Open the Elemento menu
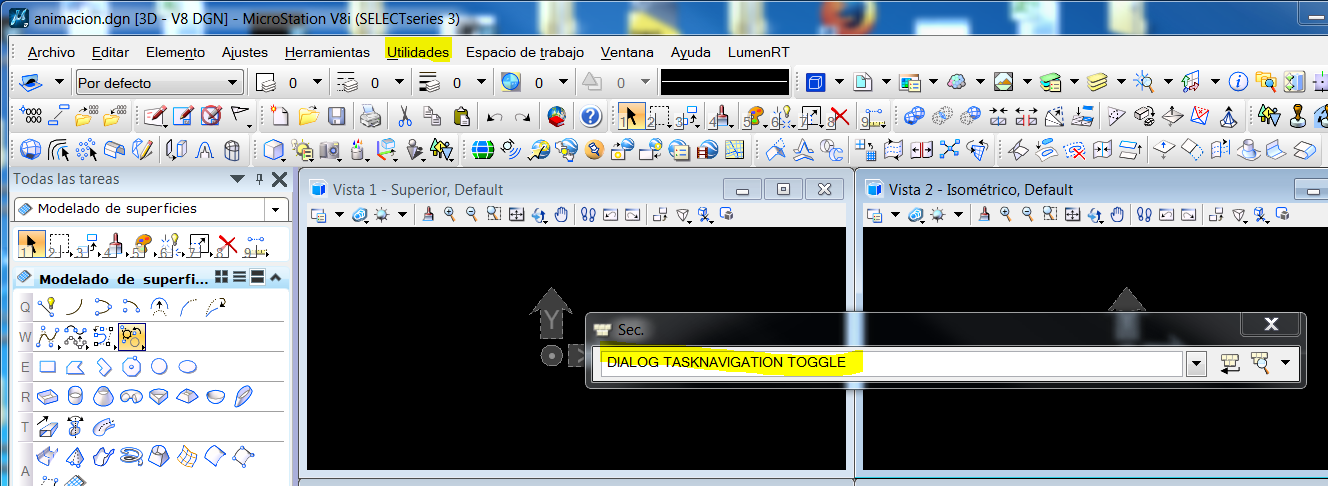 [x=175, y=52]
